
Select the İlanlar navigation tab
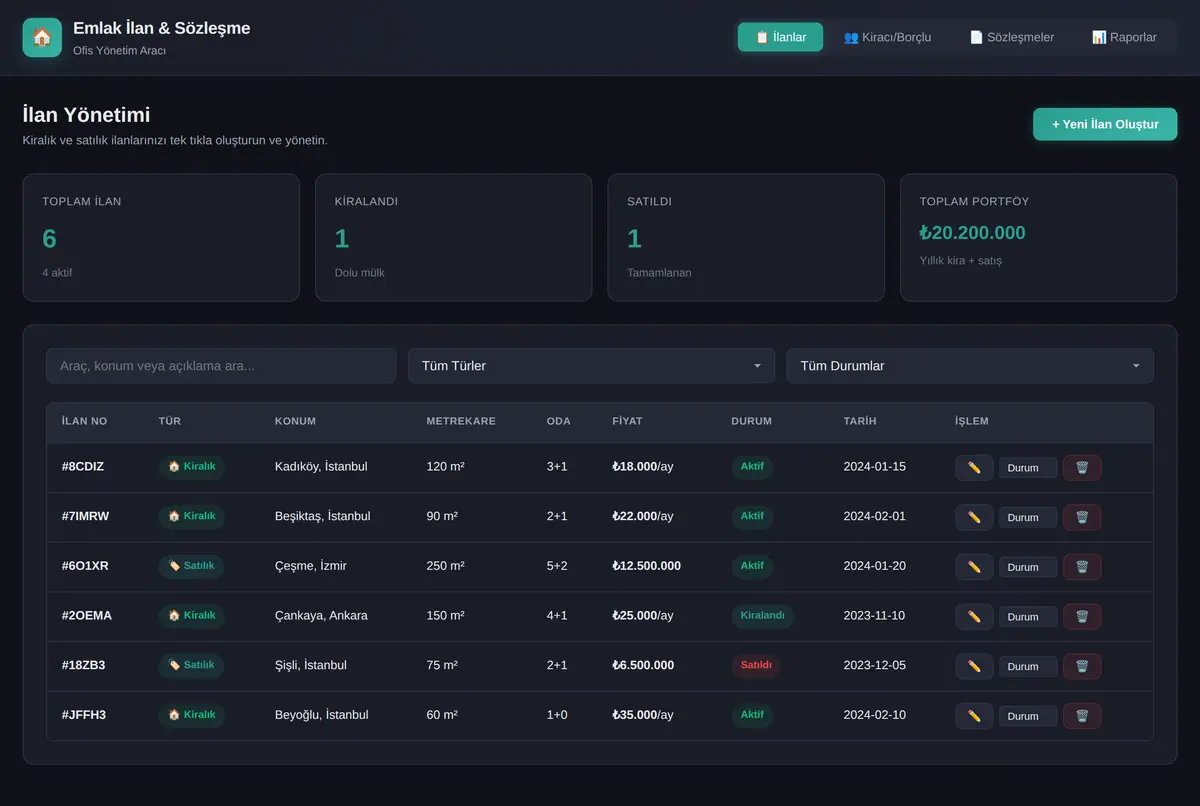[780, 37]
